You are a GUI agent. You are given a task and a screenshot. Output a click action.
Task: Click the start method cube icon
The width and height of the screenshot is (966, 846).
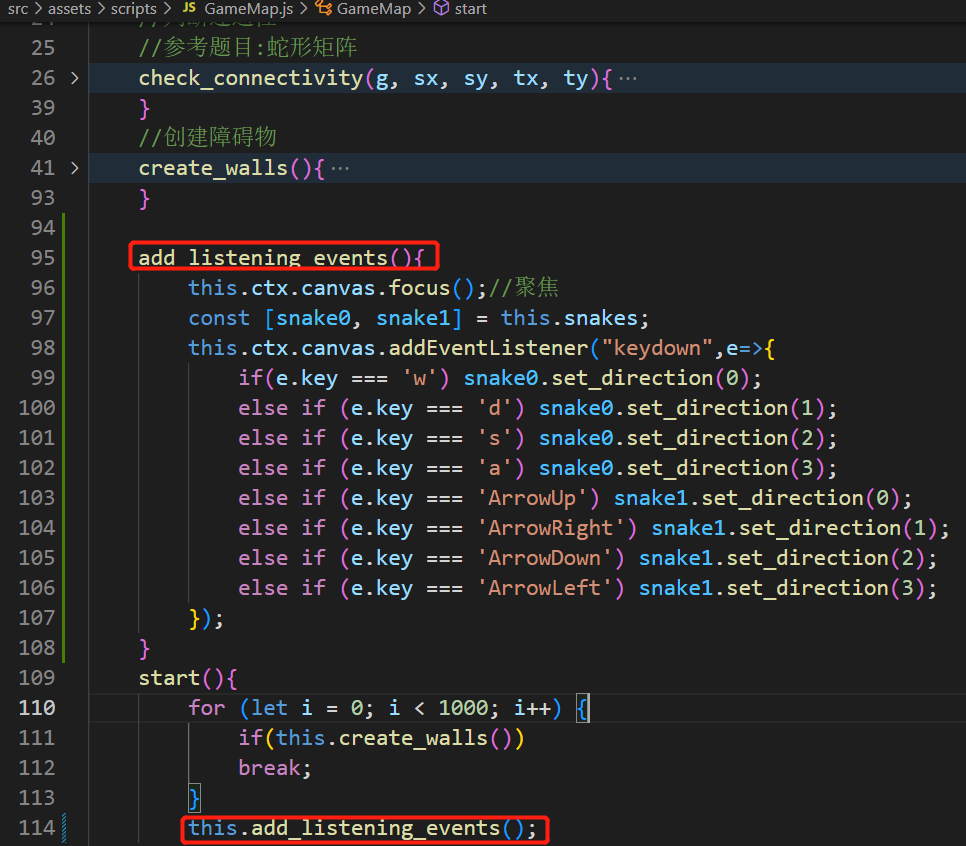coord(440,9)
